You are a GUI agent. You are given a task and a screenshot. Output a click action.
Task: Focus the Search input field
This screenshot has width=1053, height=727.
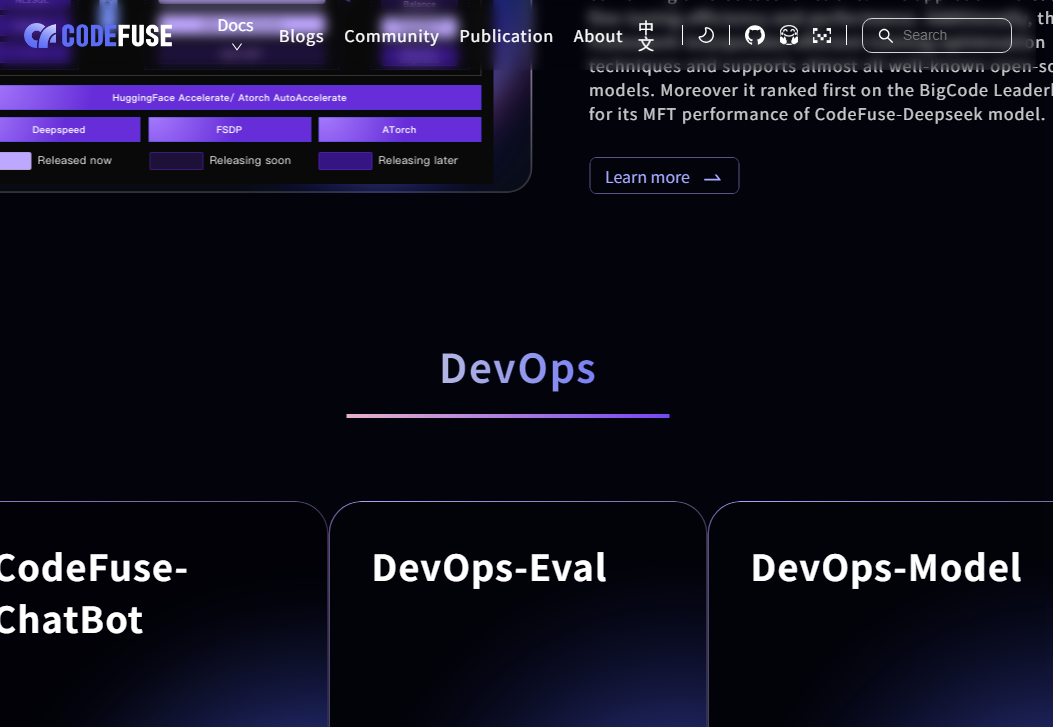click(937, 35)
